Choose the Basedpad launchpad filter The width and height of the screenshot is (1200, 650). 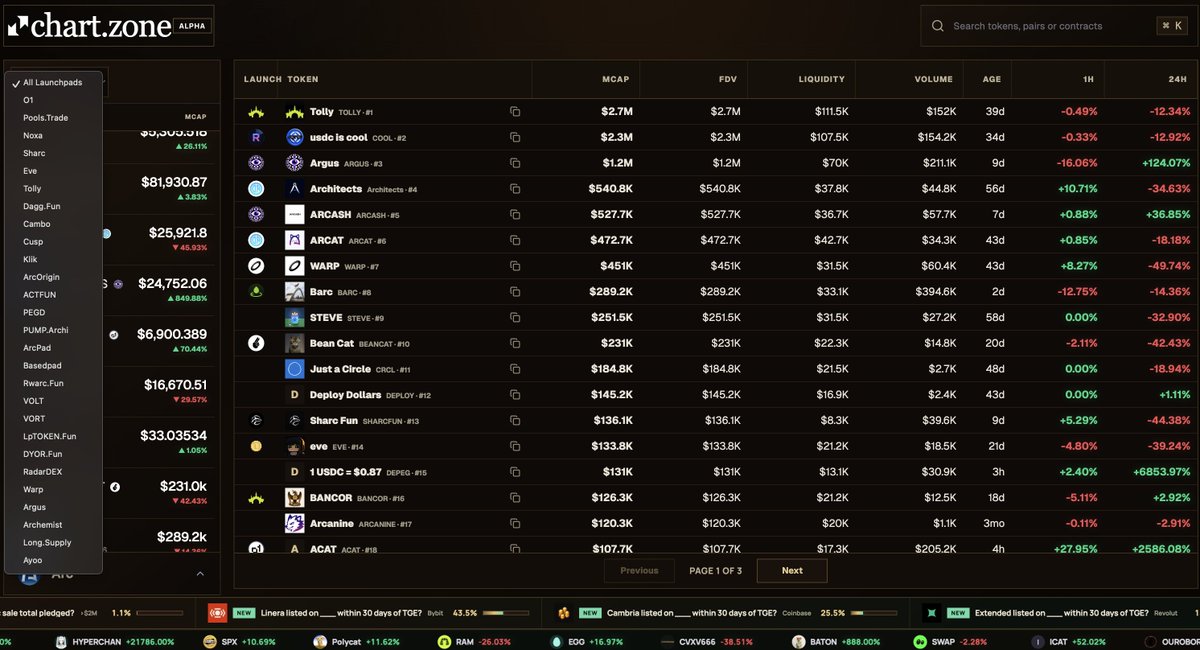point(53,366)
